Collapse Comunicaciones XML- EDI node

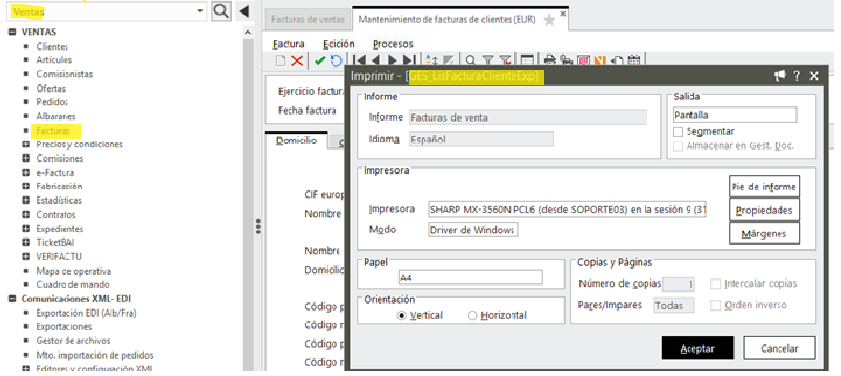pyautogui.click(x=12, y=299)
